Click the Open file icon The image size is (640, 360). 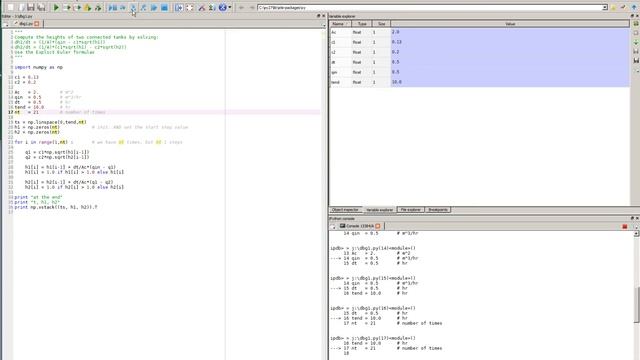pos(21,7)
